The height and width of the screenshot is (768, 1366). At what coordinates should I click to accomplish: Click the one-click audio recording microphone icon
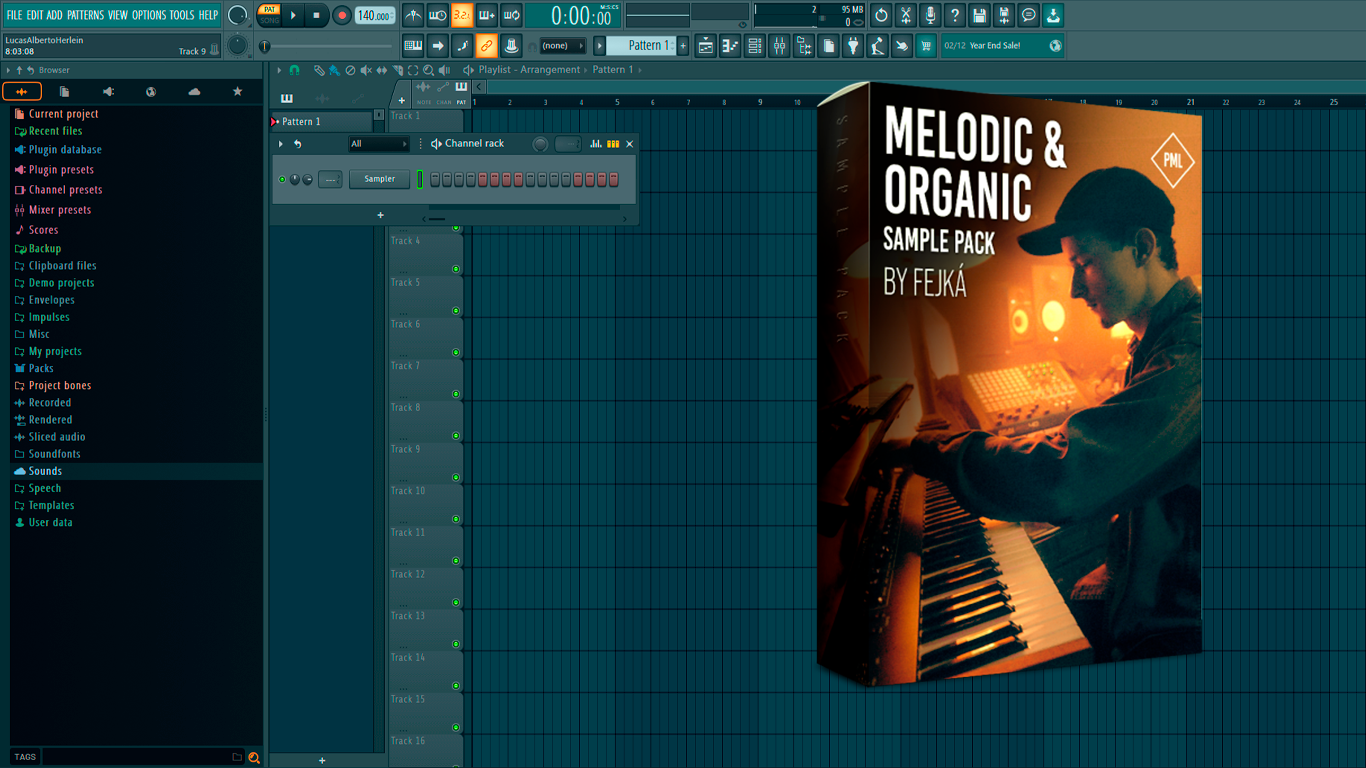click(930, 15)
